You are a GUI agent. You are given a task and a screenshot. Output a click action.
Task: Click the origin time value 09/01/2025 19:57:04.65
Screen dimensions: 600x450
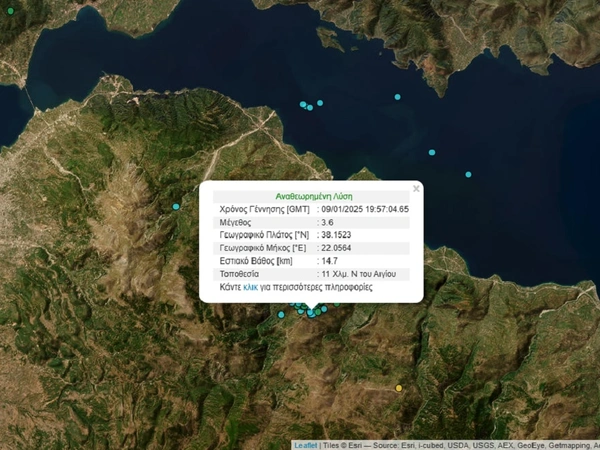[x=364, y=209]
